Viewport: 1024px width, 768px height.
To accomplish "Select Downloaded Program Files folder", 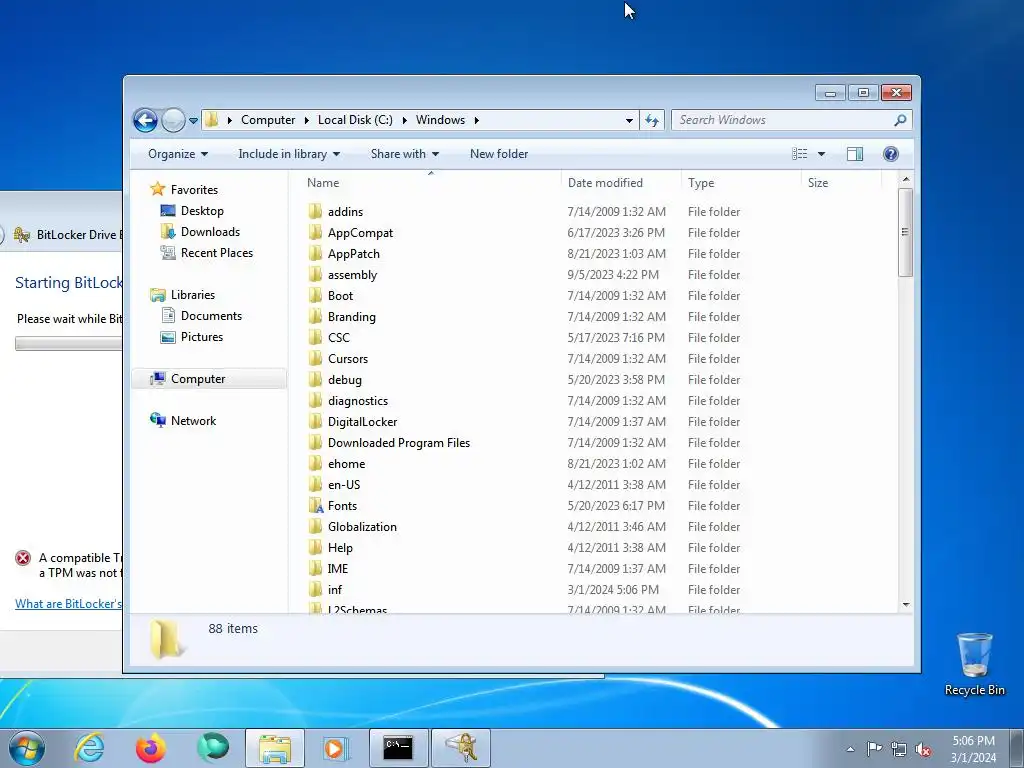I will (x=398, y=443).
